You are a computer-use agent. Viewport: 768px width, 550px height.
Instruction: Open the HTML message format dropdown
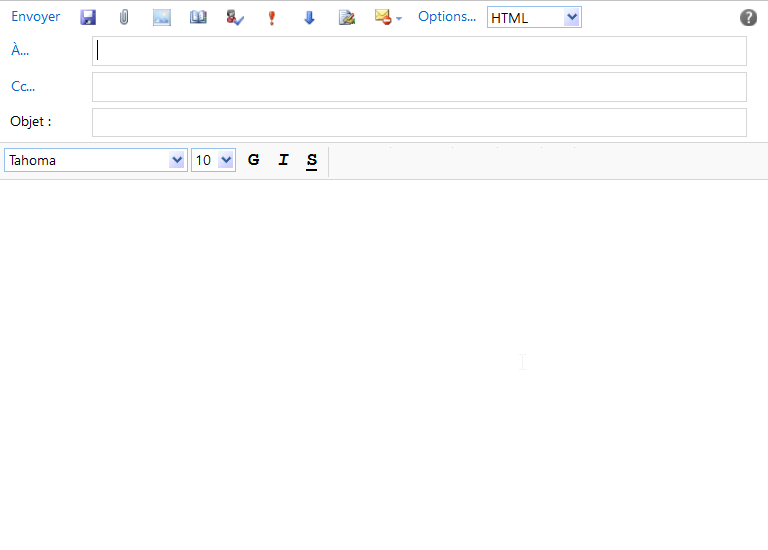(x=534, y=18)
